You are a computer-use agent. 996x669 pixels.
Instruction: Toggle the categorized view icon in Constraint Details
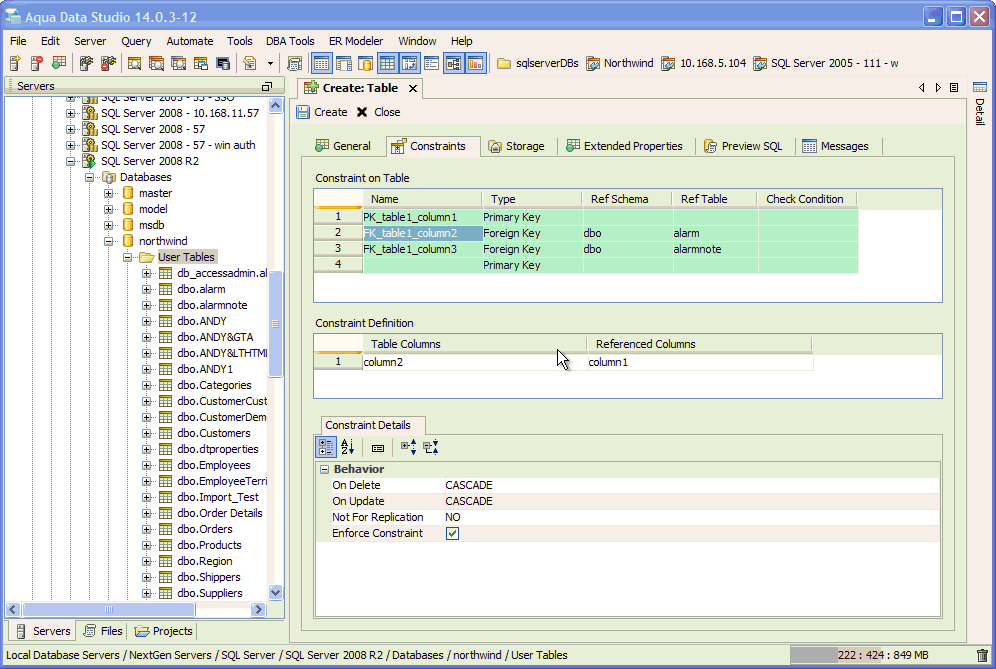[x=326, y=447]
